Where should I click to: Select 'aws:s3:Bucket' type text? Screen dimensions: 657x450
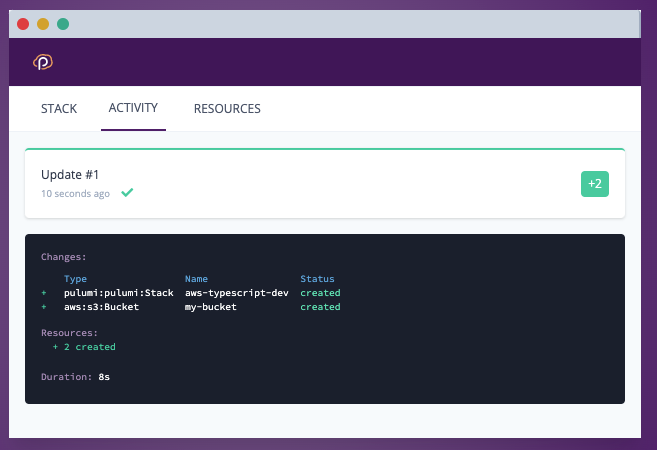point(101,307)
